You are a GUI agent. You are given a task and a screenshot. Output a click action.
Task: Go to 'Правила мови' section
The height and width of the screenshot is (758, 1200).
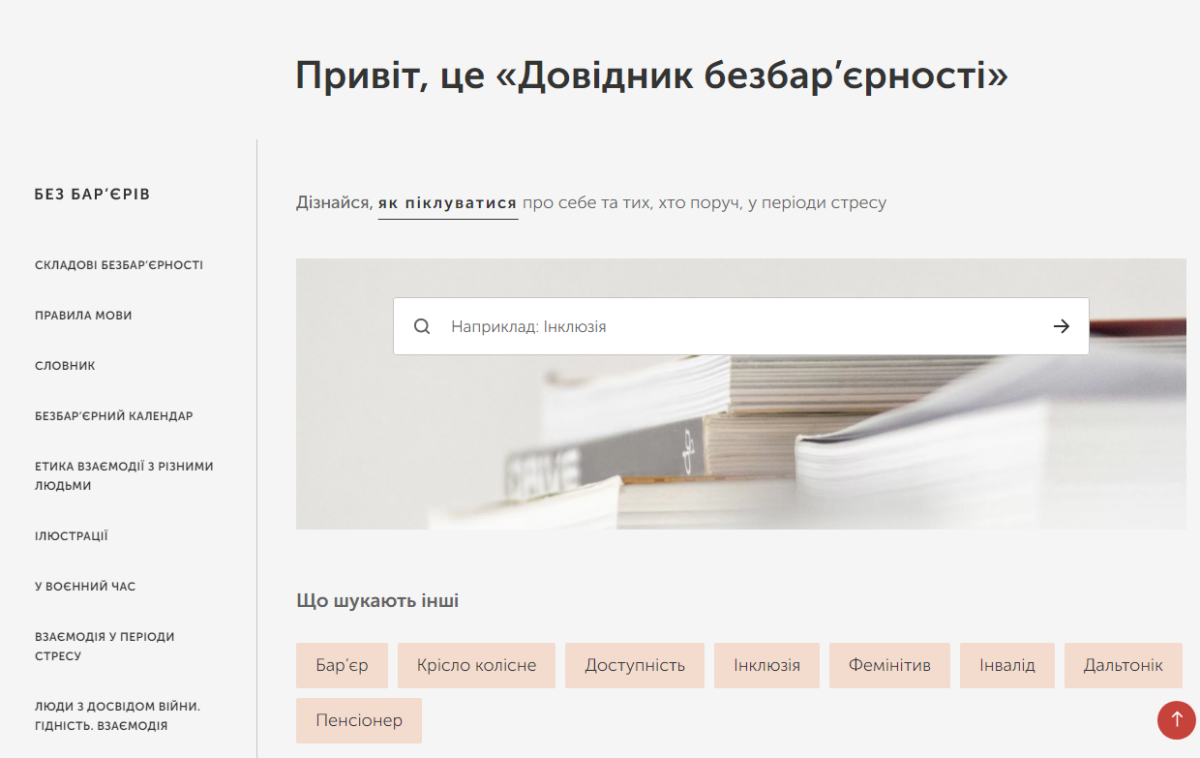(83, 315)
